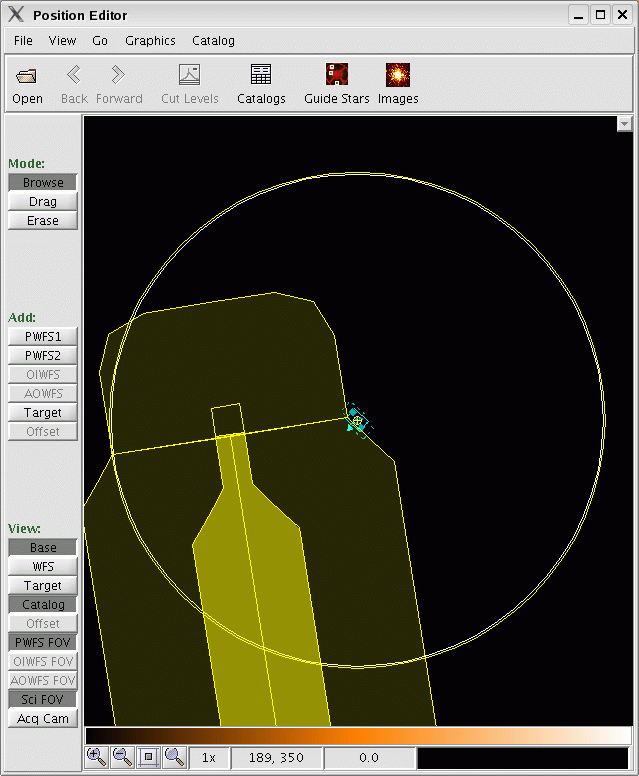Expand the dropdown arrow at image corner
Viewport: 639px width, 776px height.
click(x=624, y=124)
